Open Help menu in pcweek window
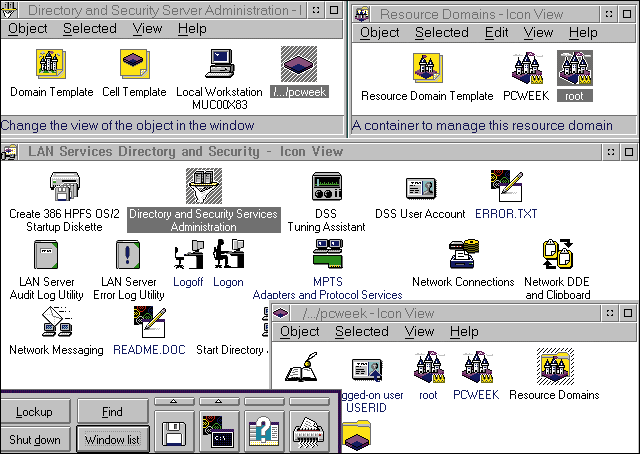This screenshot has height=454, width=640. [x=464, y=332]
